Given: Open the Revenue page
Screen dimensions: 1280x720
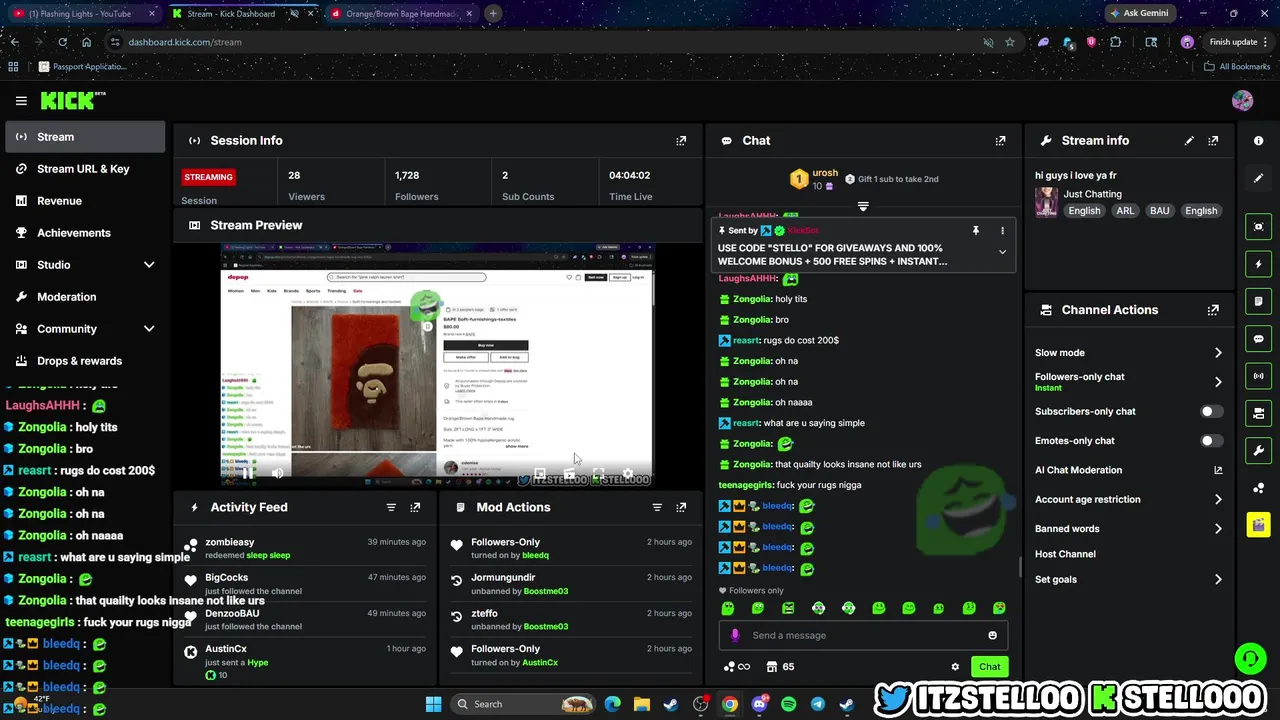Looking at the screenshot, I should click(x=85, y=201).
